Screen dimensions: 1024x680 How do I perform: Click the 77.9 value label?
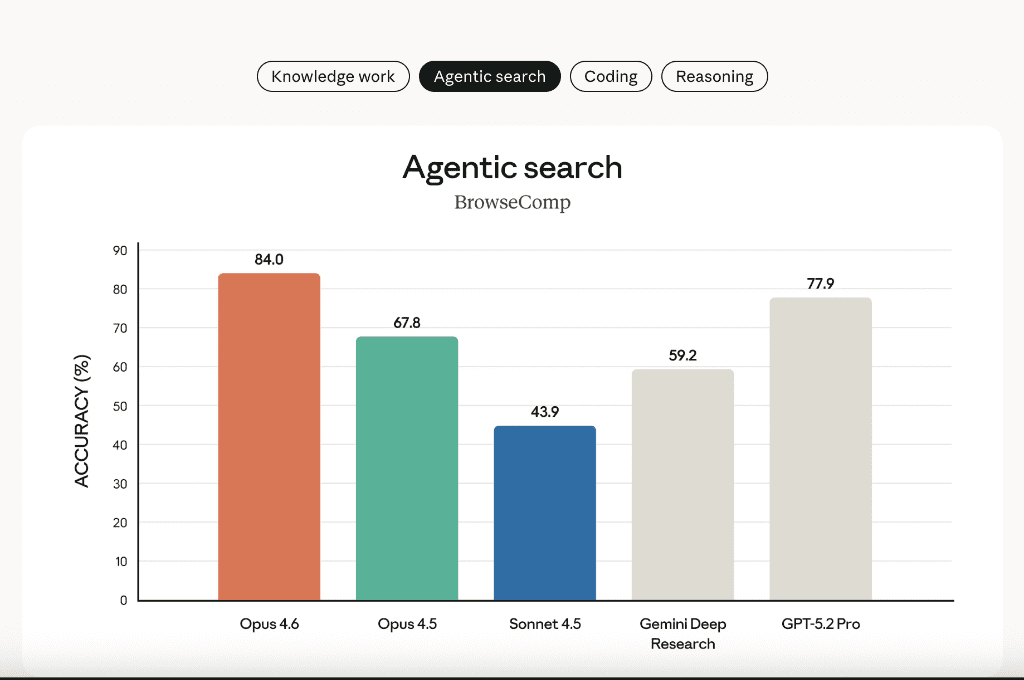[x=820, y=282]
